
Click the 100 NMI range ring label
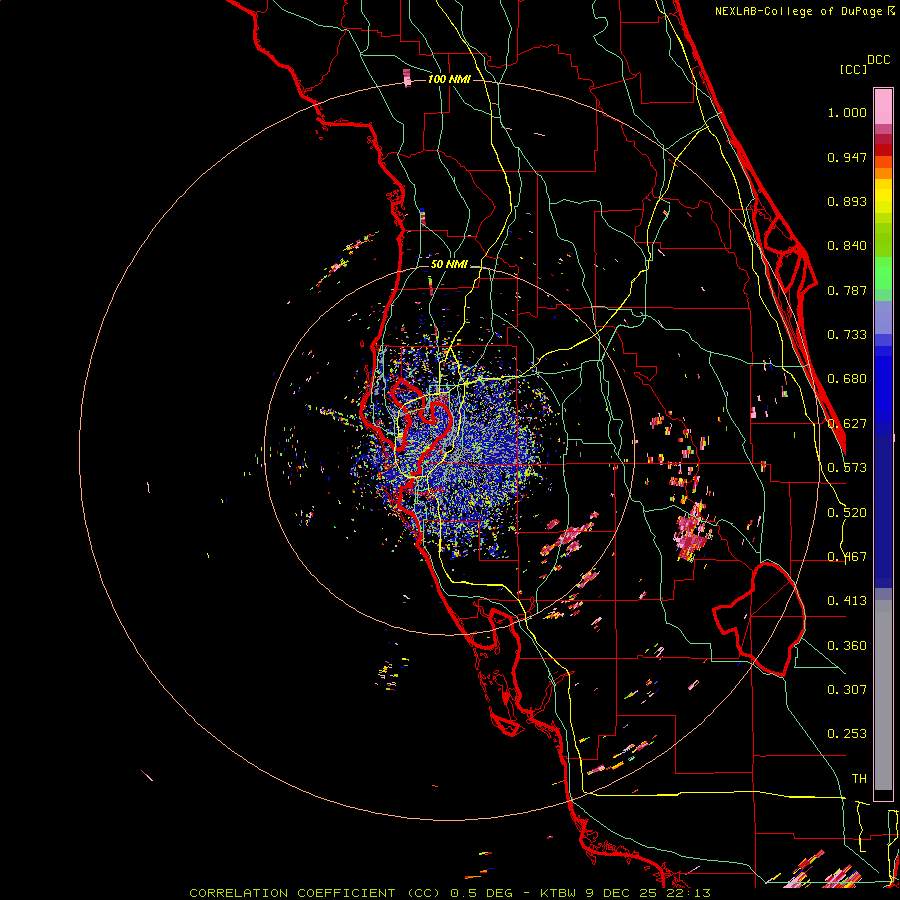pos(449,79)
